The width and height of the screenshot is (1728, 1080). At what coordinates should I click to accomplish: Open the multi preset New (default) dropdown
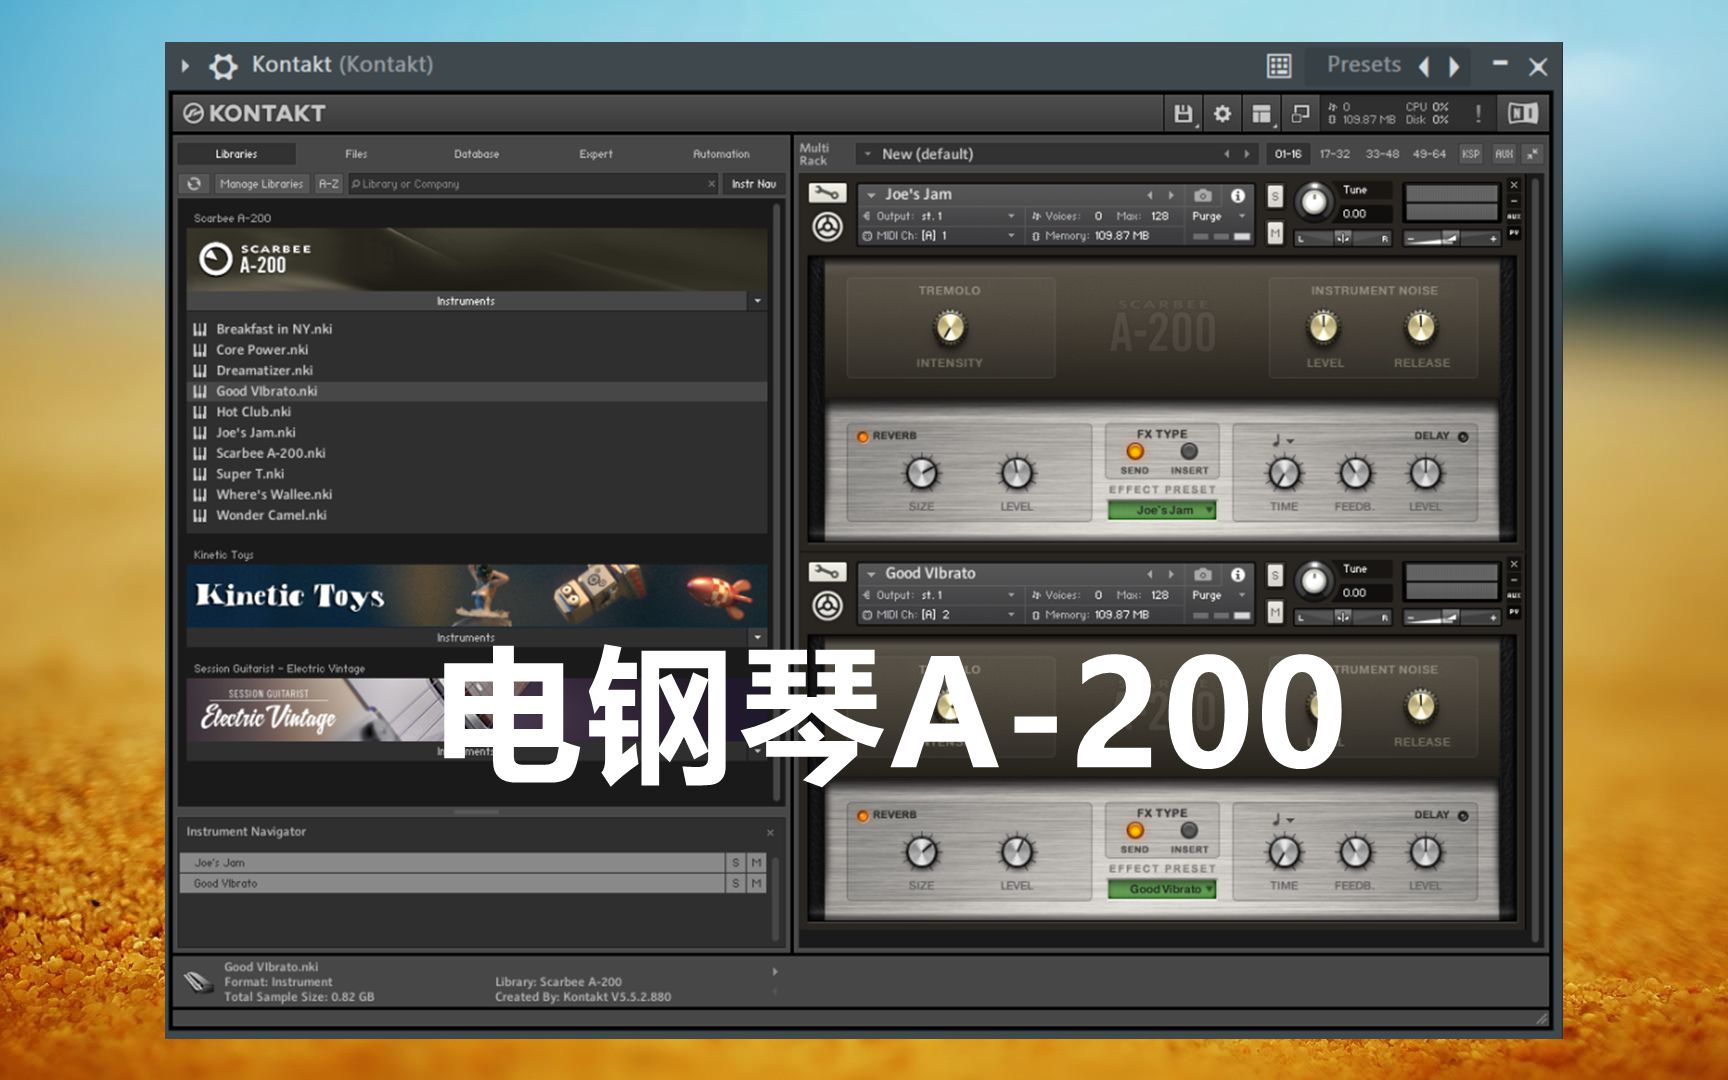click(x=868, y=154)
